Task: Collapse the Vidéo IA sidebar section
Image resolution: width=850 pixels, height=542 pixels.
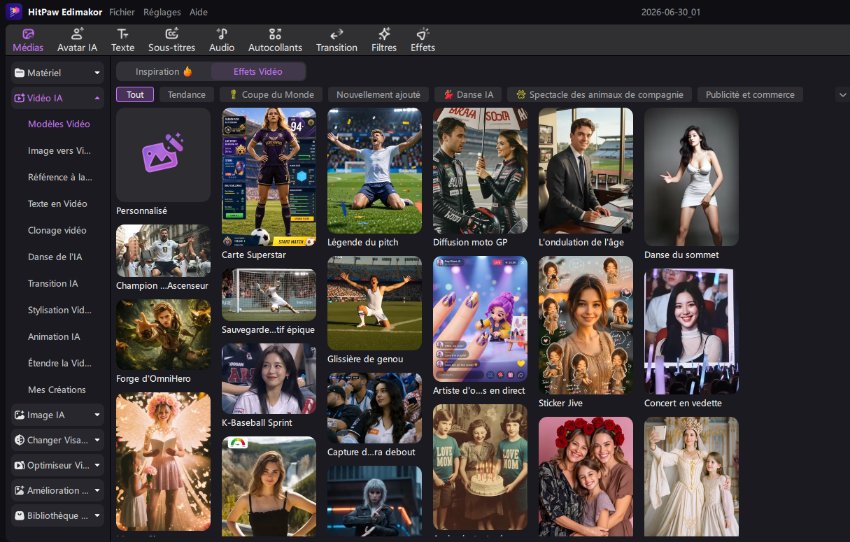Action: [57, 98]
